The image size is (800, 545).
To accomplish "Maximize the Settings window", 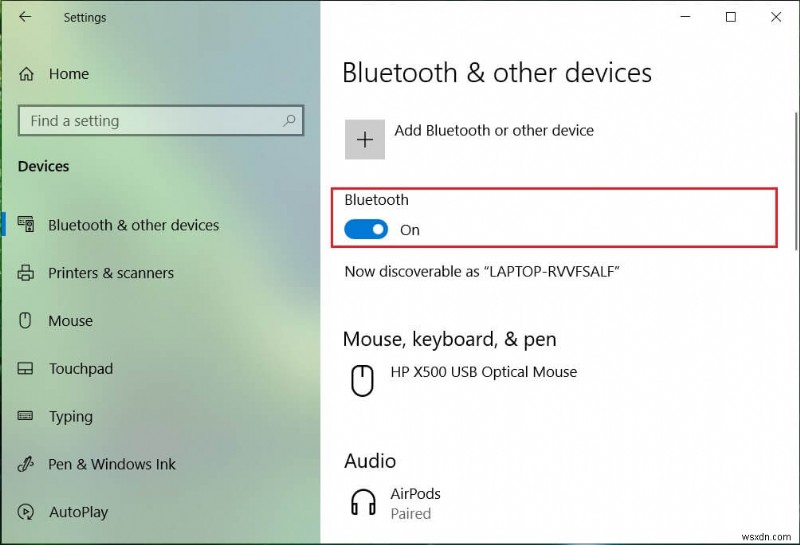I will (731, 17).
